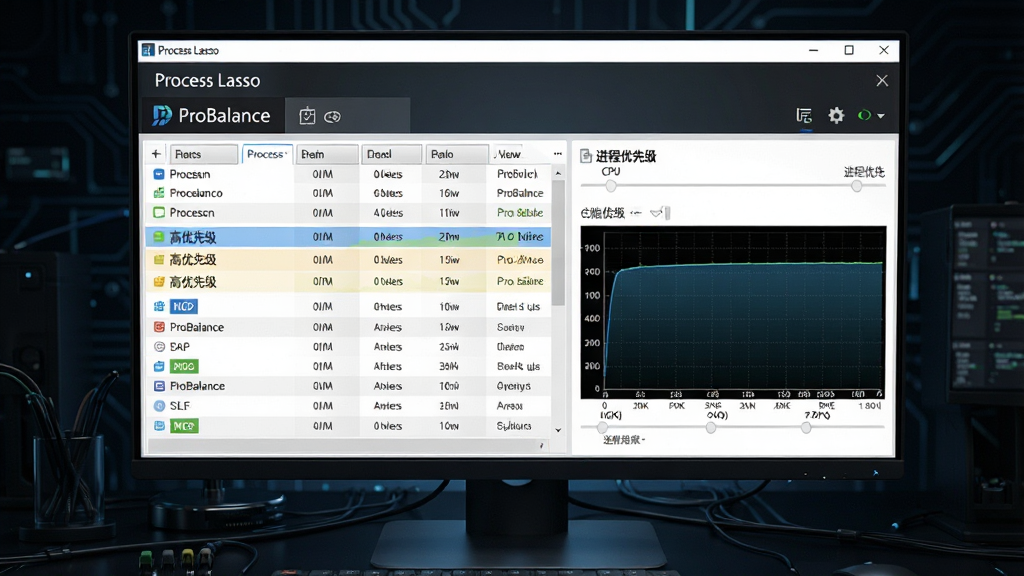Click the Process Lasso header title
Image resolution: width=1024 pixels, height=576 pixels.
click(207, 80)
